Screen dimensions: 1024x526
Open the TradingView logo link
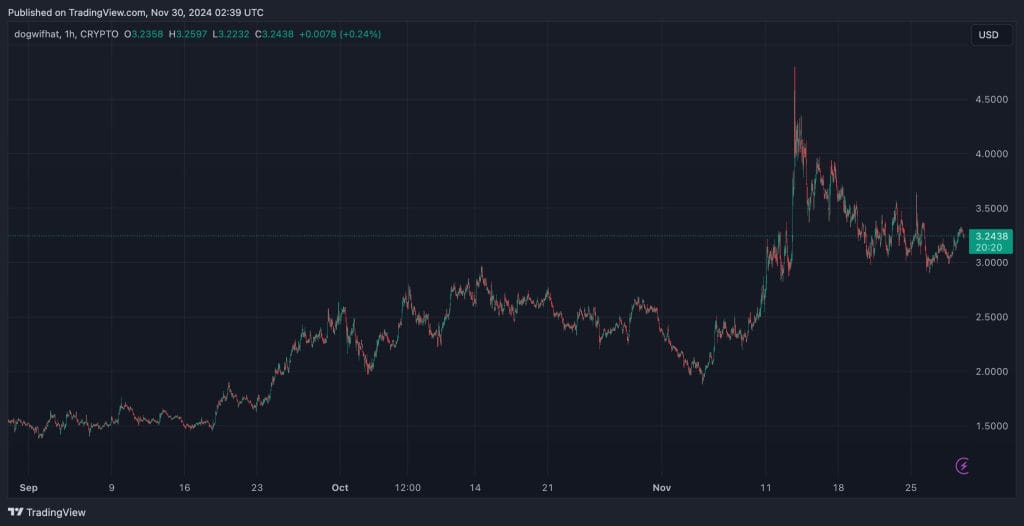coord(47,512)
